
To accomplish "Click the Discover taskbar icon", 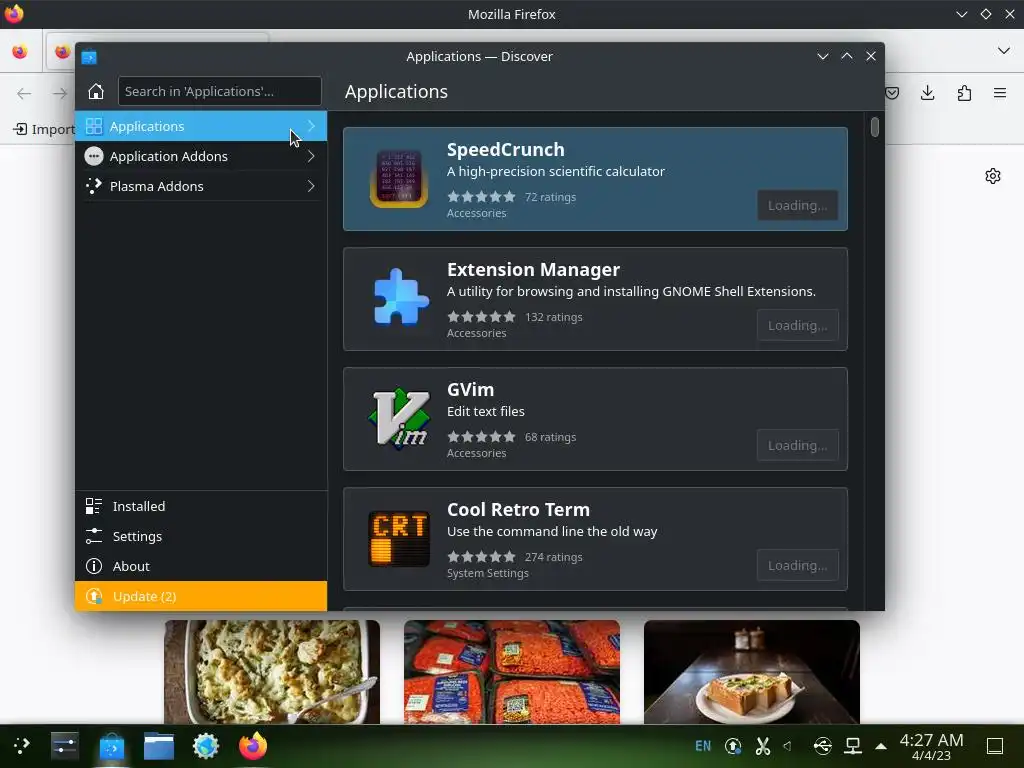I will [112, 746].
